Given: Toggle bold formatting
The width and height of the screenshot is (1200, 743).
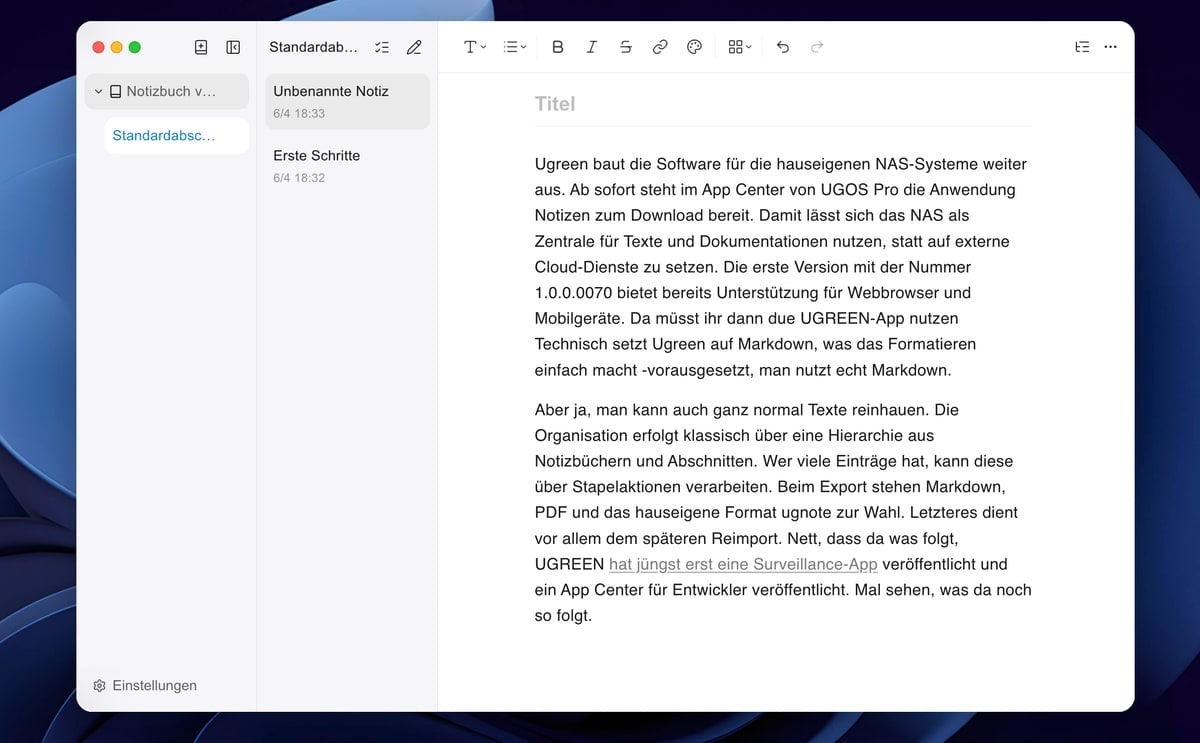Looking at the screenshot, I should coord(558,47).
